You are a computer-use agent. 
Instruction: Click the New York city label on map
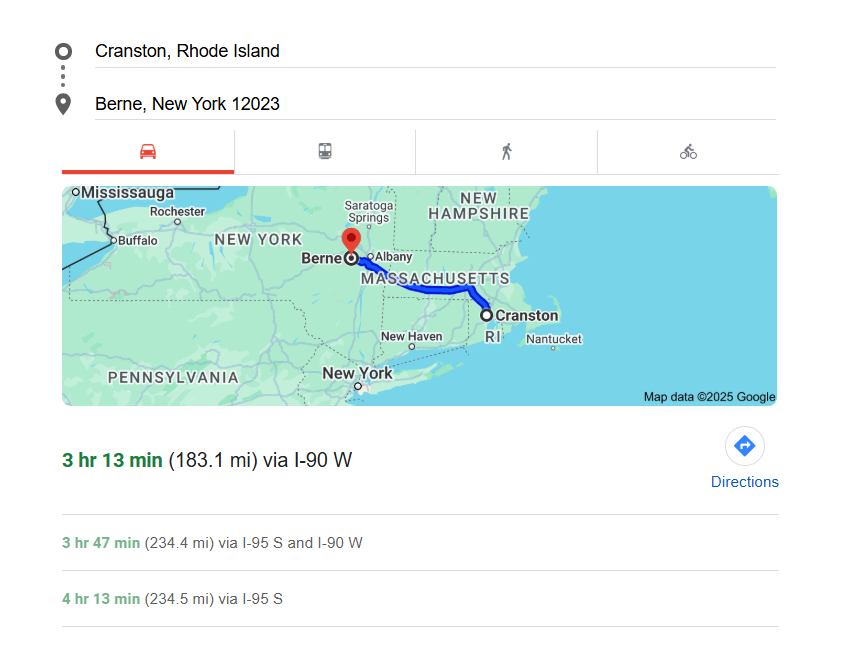click(357, 373)
